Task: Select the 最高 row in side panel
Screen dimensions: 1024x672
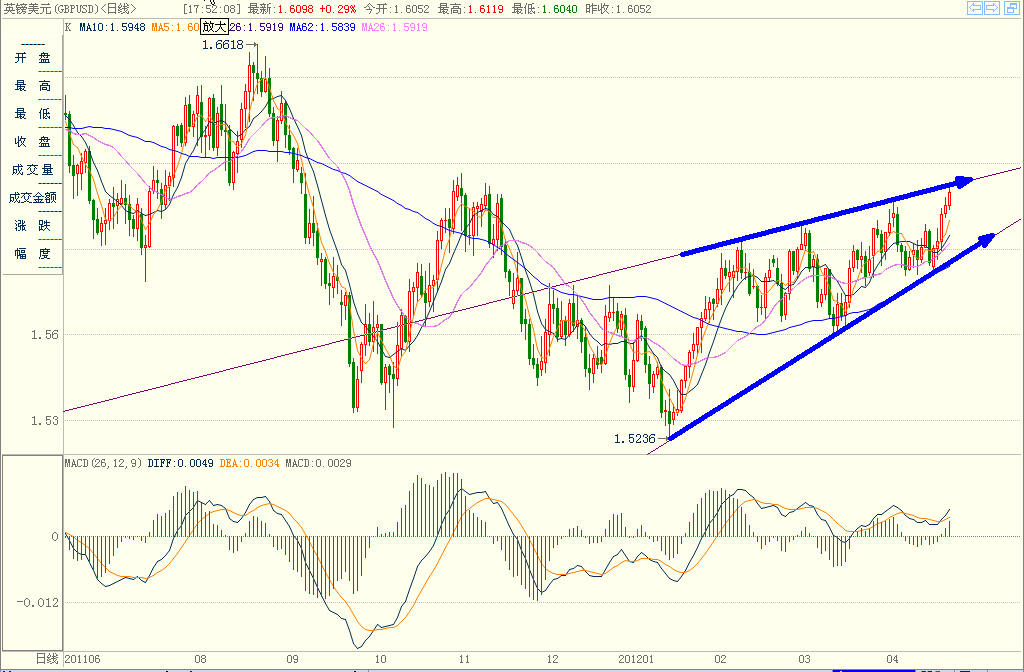Action: click(33, 86)
